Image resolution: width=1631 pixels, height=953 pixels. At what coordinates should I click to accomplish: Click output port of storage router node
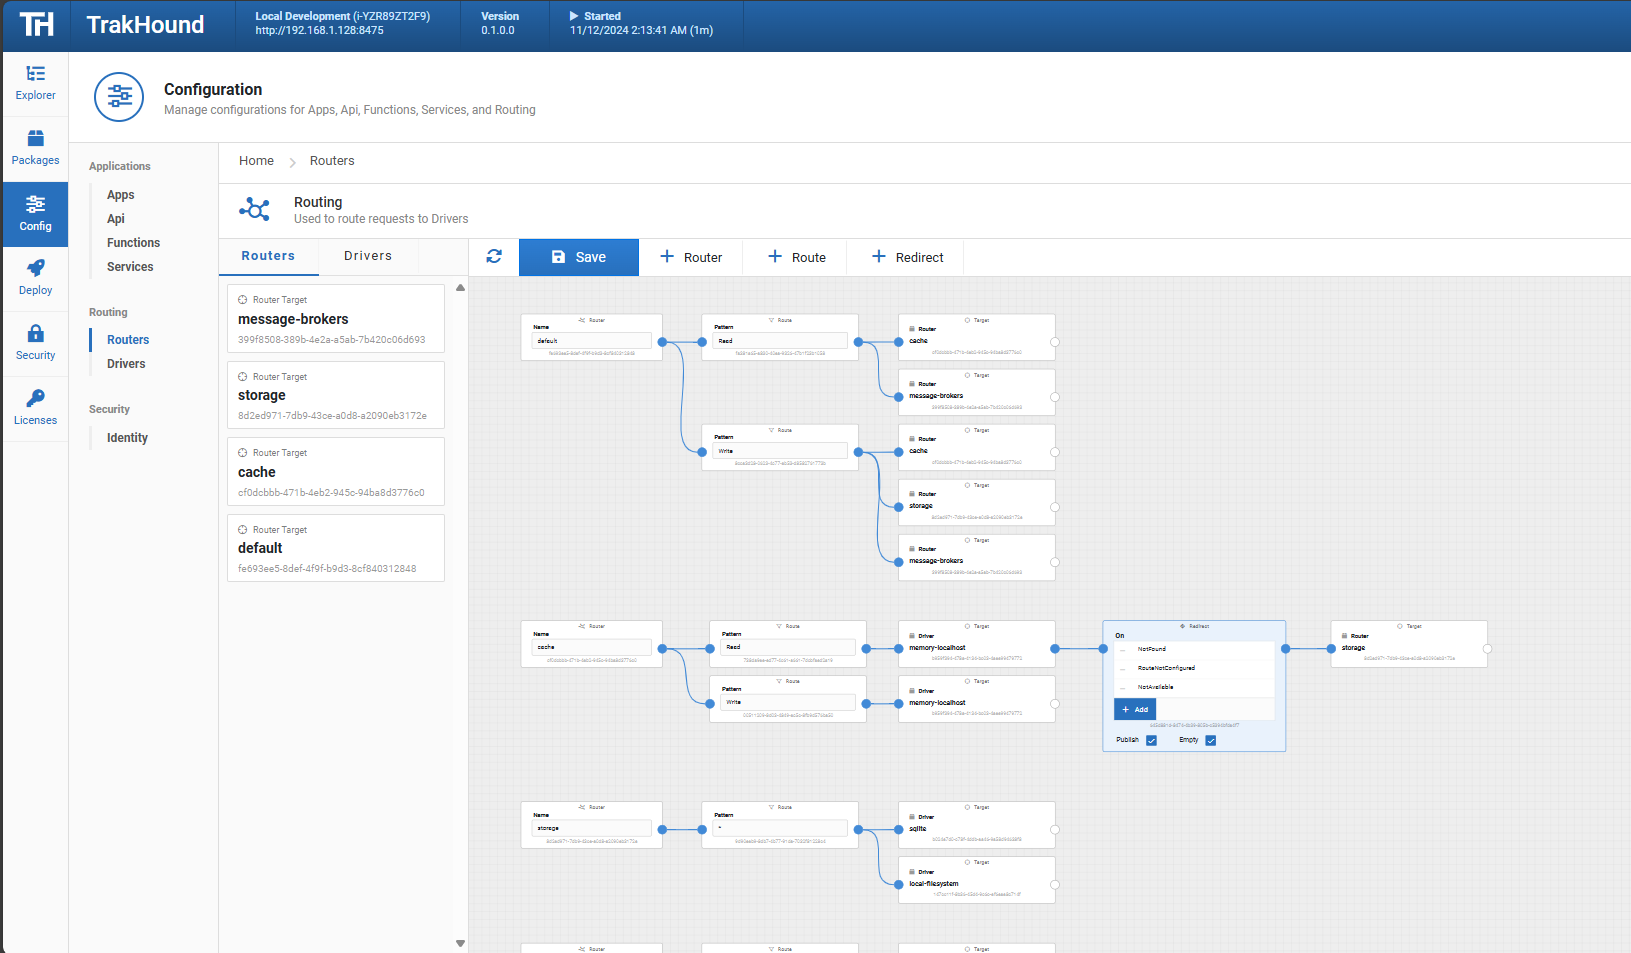662,830
